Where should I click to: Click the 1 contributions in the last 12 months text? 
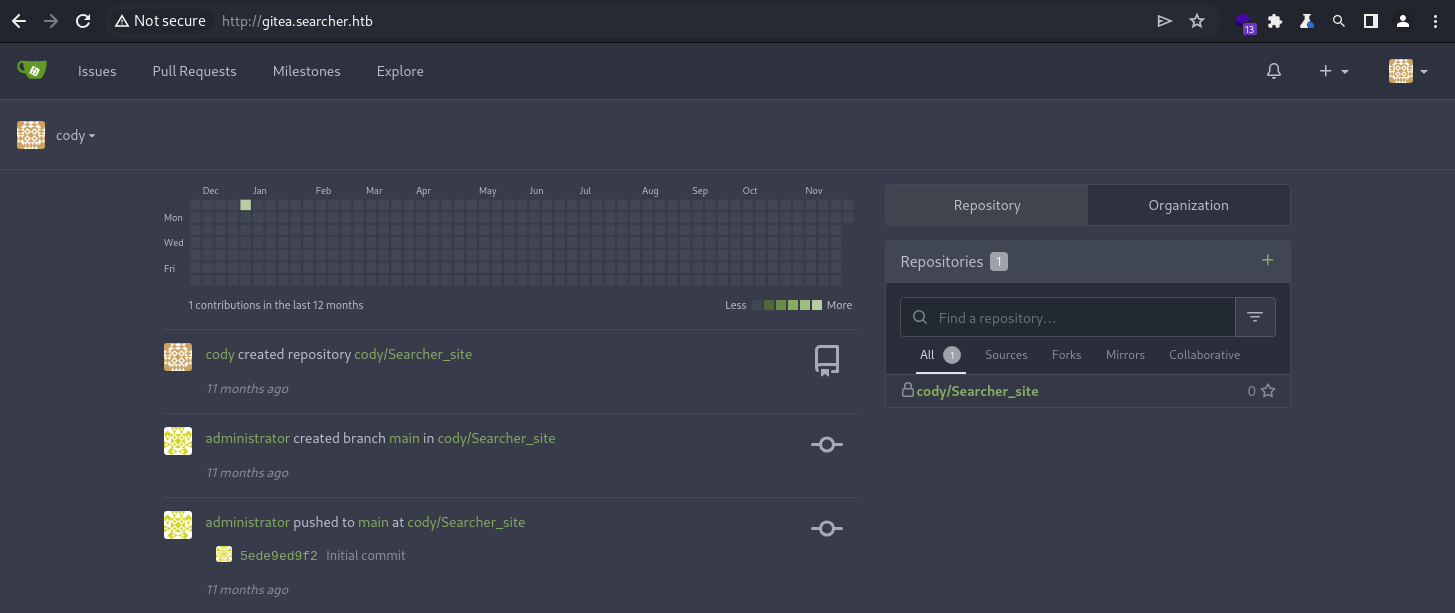276,305
